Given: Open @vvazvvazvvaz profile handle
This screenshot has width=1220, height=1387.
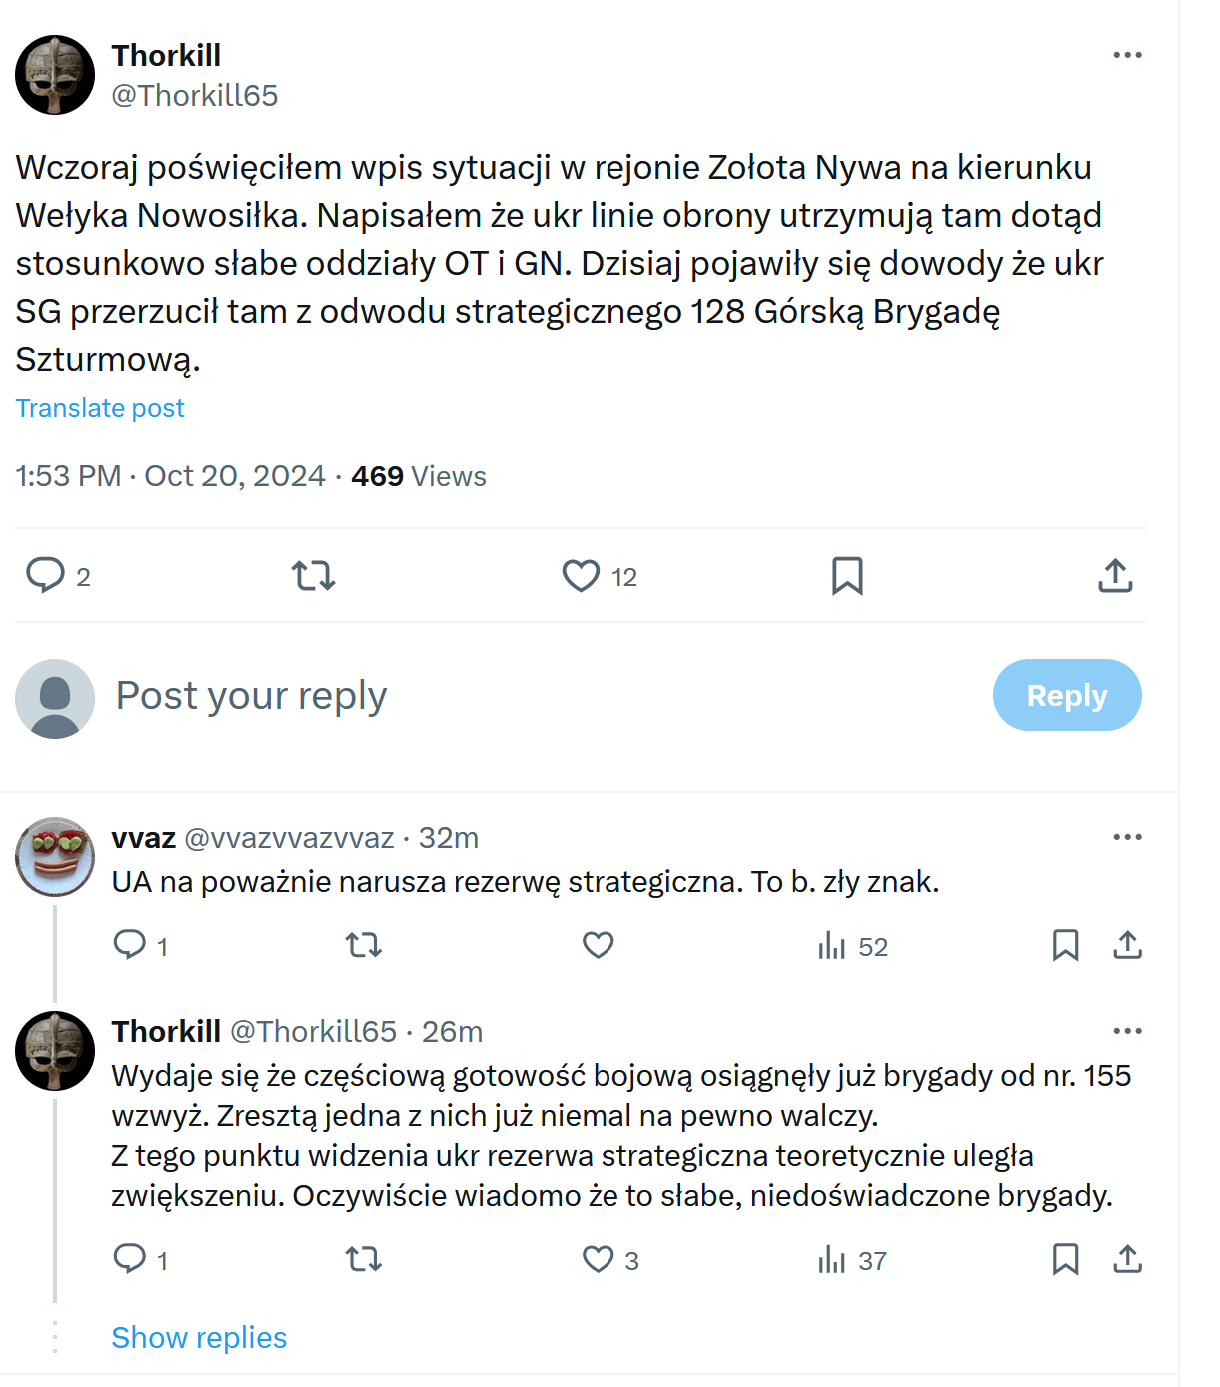Looking at the screenshot, I should point(289,837).
